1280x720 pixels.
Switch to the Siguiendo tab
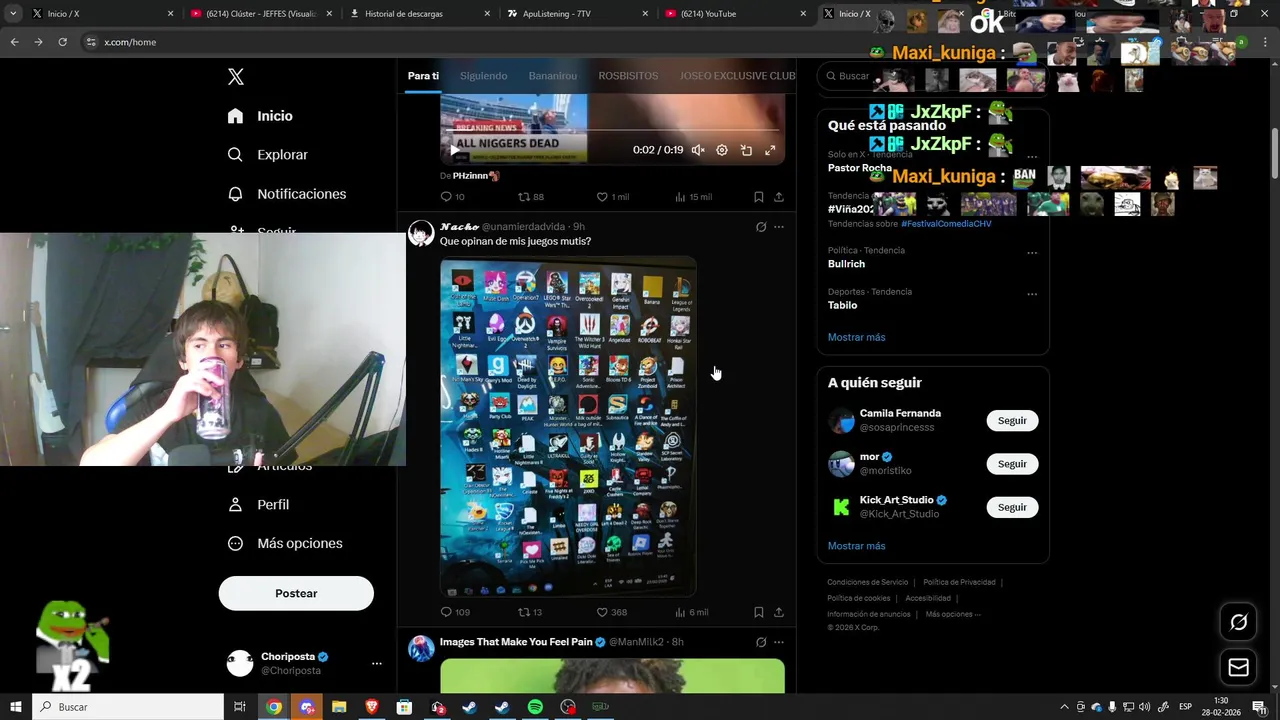(483, 76)
